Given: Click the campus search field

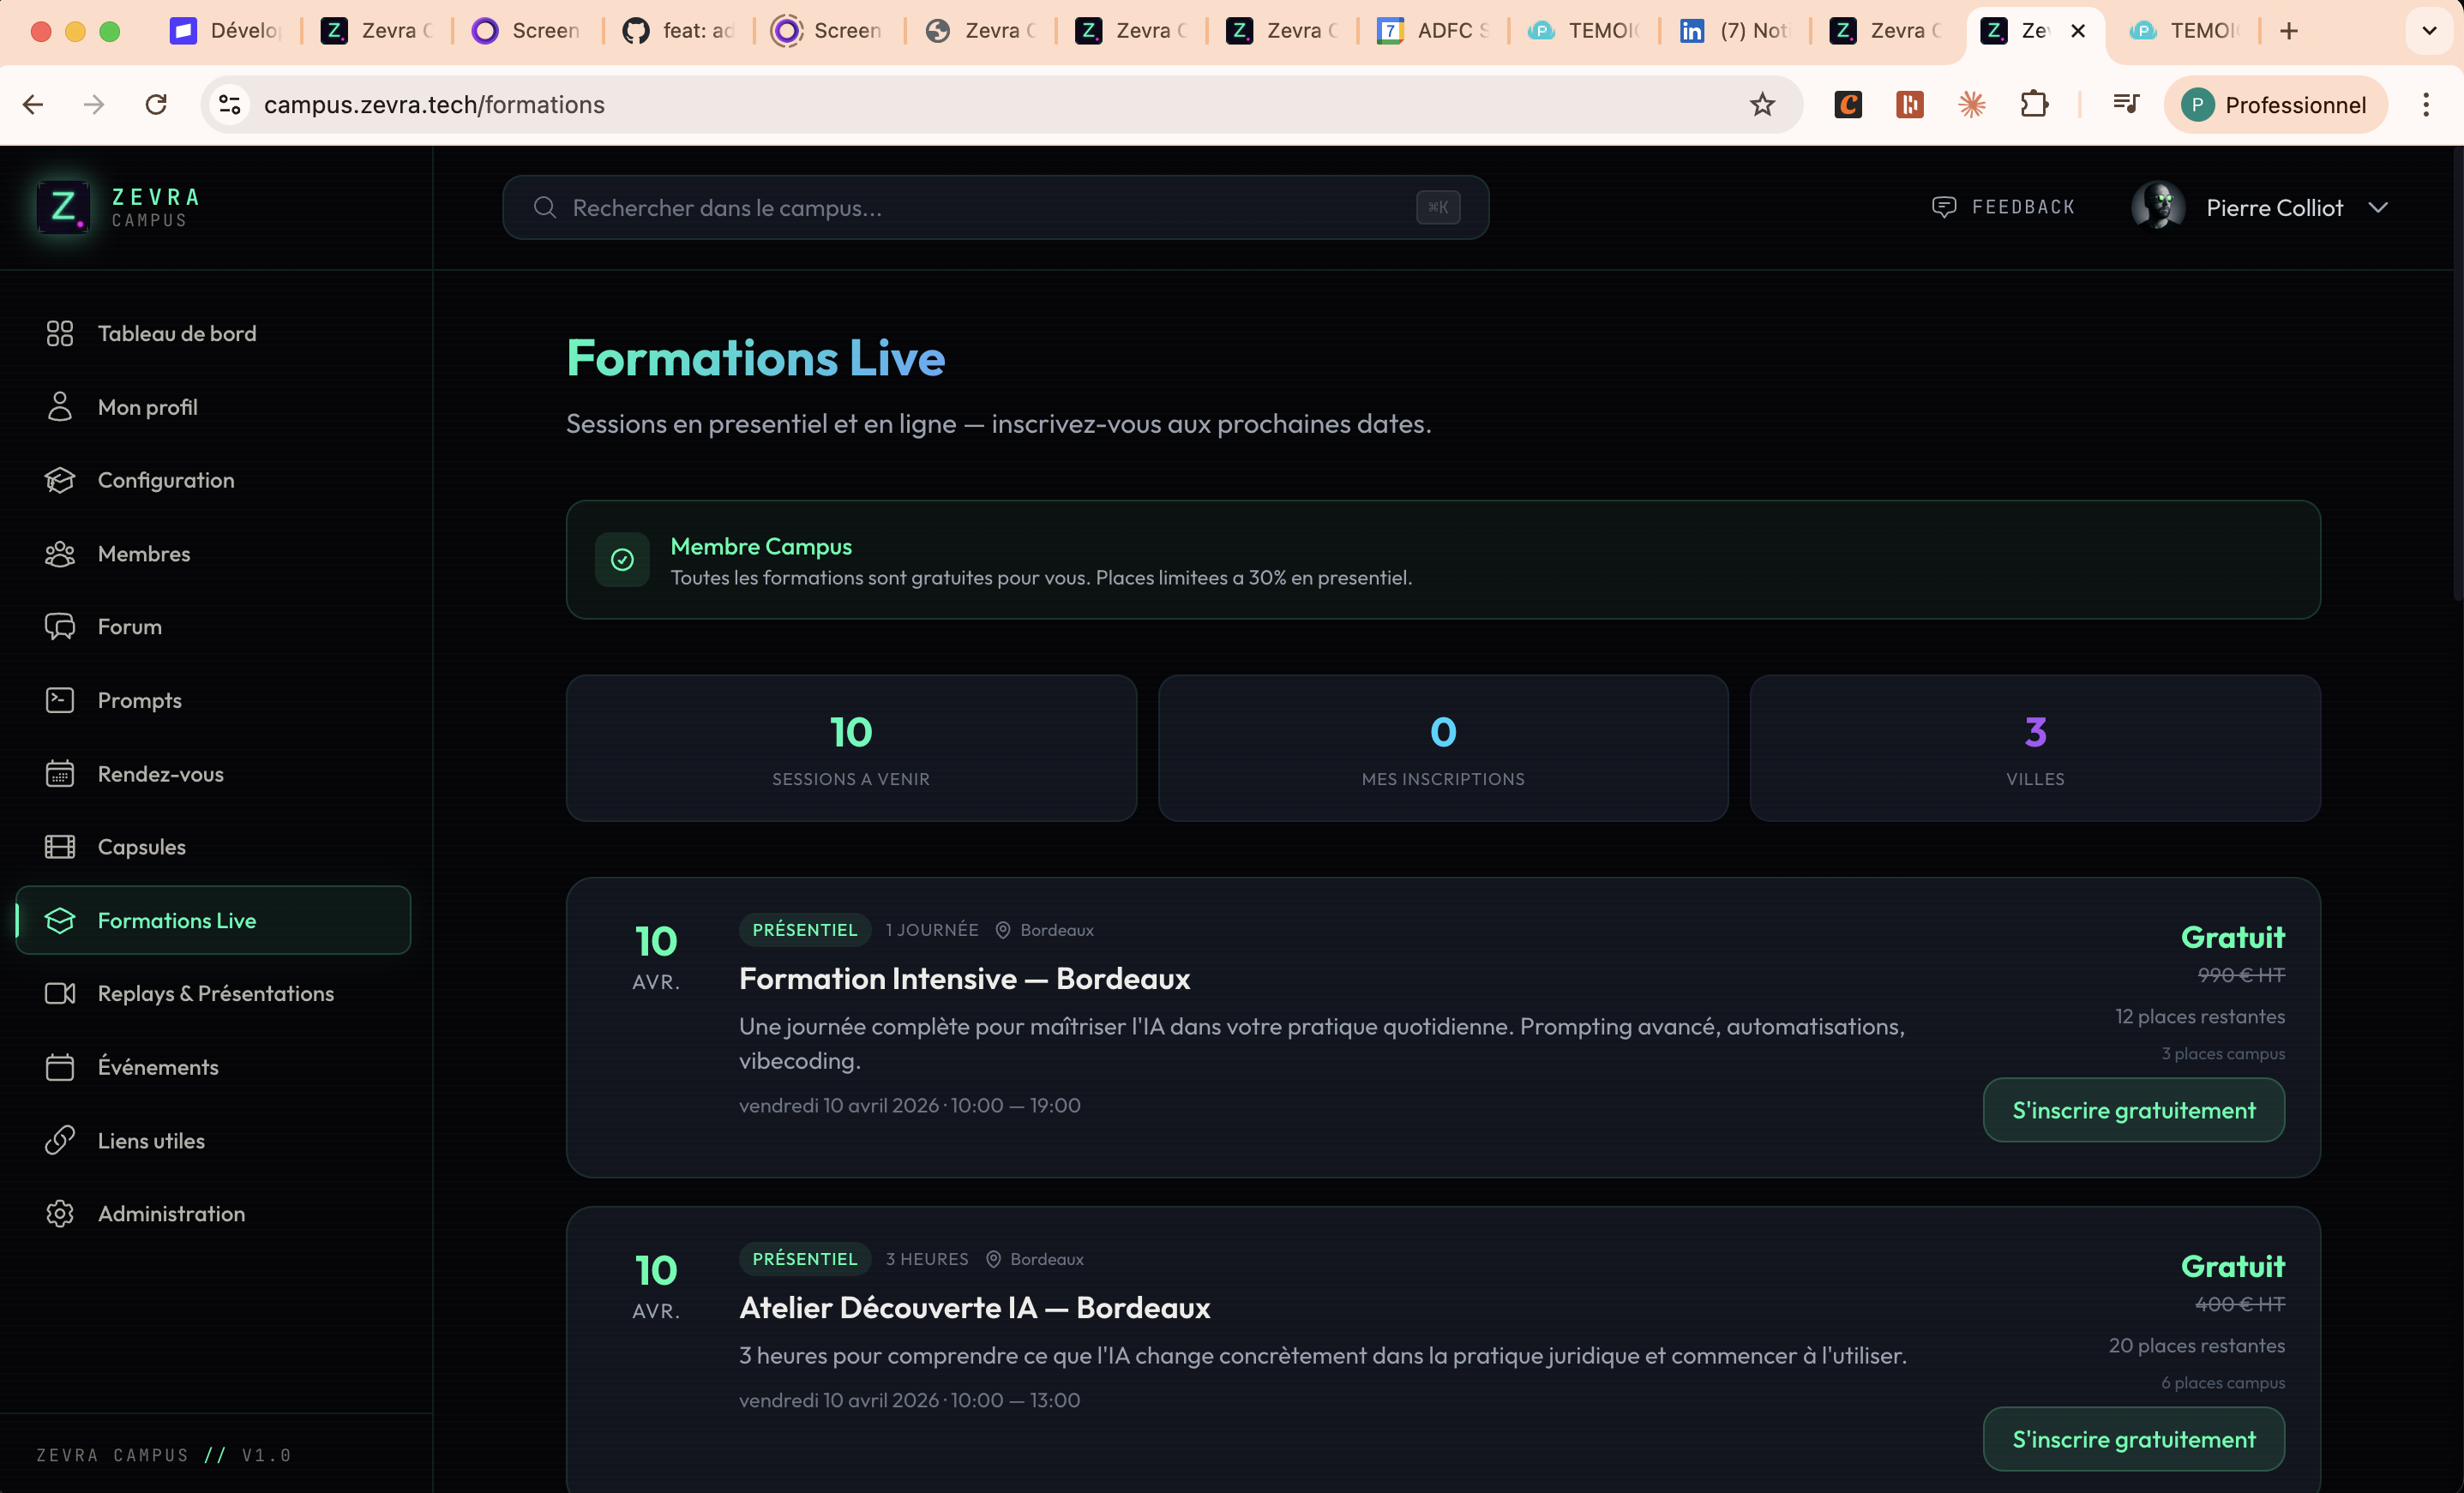Looking at the screenshot, I should coord(996,207).
